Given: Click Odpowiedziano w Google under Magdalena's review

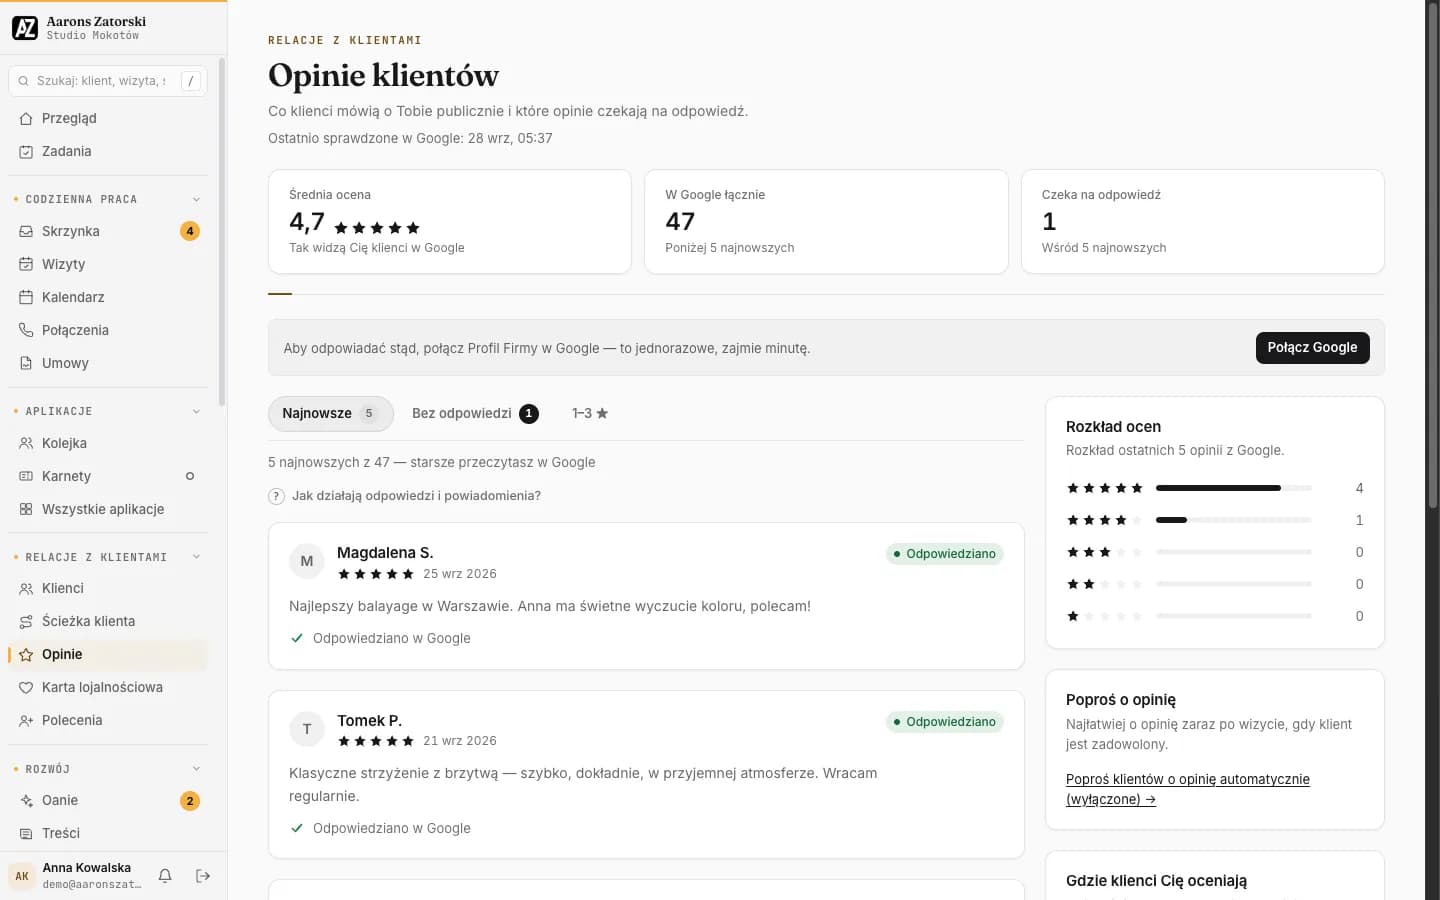Looking at the screenshot, I should [x=391, y=638].
